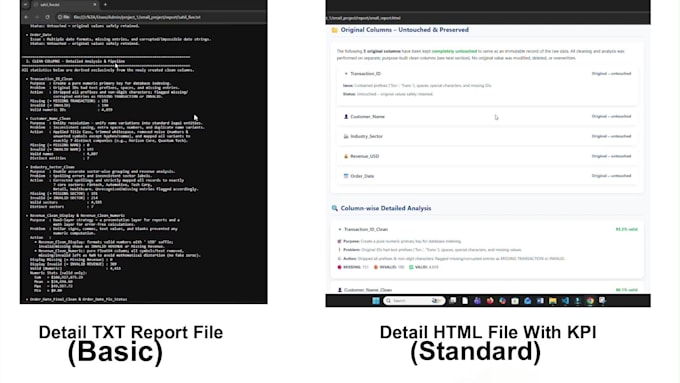Click the forward arrow in the TXT report browser

click(37, 17)
